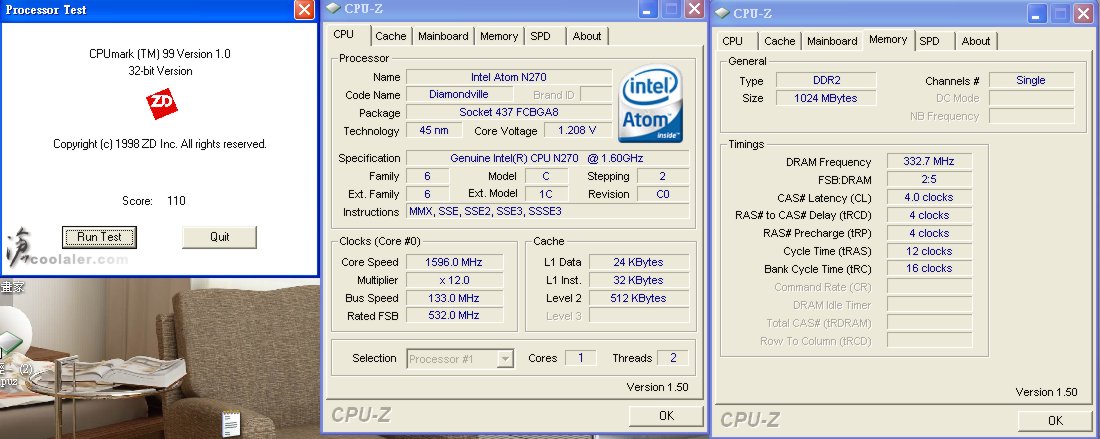Switch to Mainboard tab in right CPU-Z window

click(x=833, y=41)
